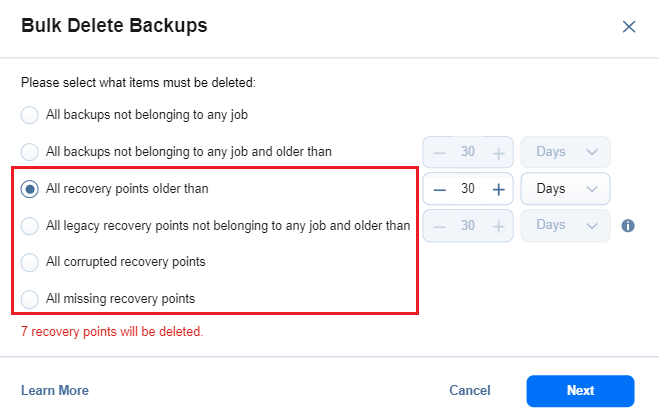This screenshot has height=420, width=659.
Task: Open the disabled Days dropdown for backups
Action: coord(565,152)
